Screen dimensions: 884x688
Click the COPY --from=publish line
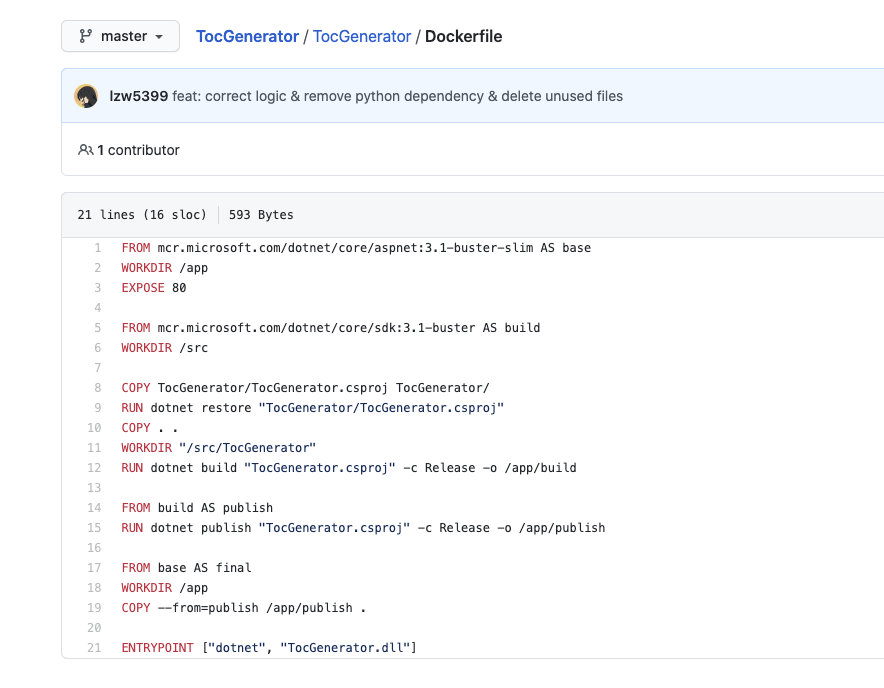pyautogui.click(x=244, y=608)
